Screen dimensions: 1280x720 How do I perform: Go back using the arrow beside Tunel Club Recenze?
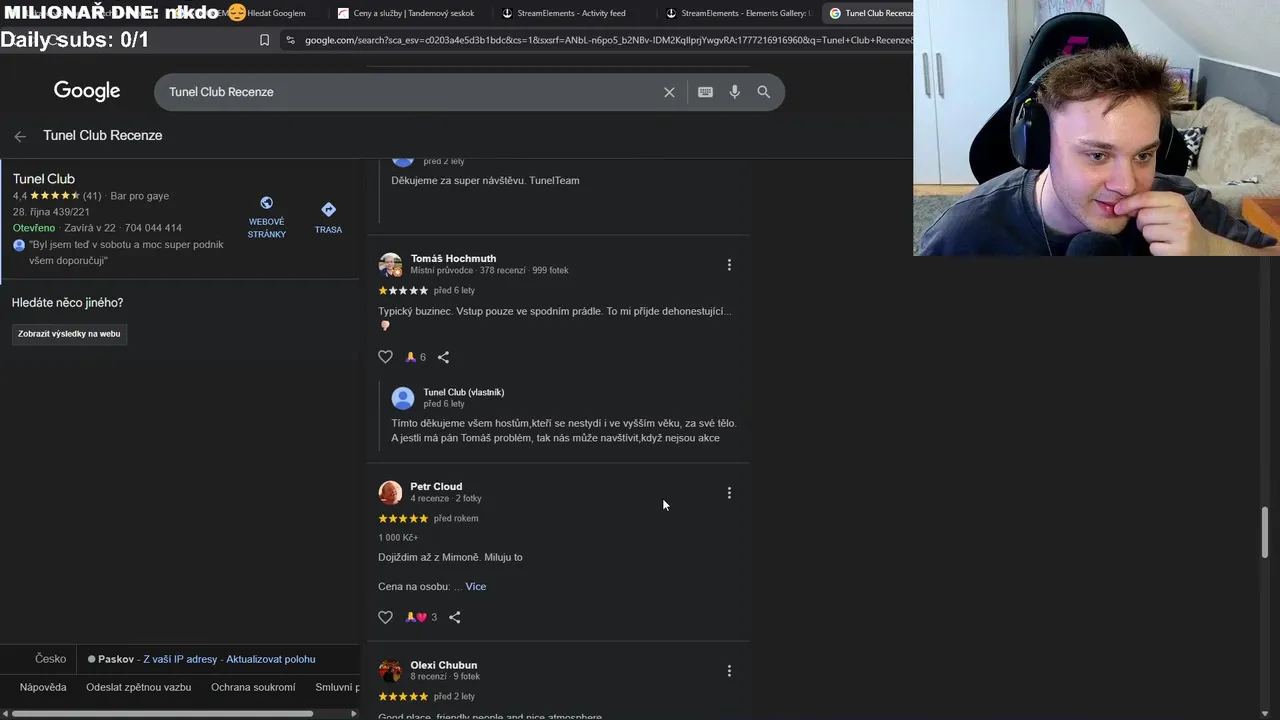[20, 136]
